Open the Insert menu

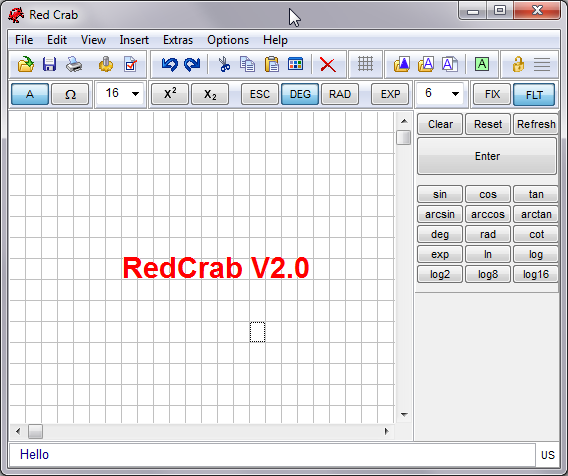click(x=134, y=40)
